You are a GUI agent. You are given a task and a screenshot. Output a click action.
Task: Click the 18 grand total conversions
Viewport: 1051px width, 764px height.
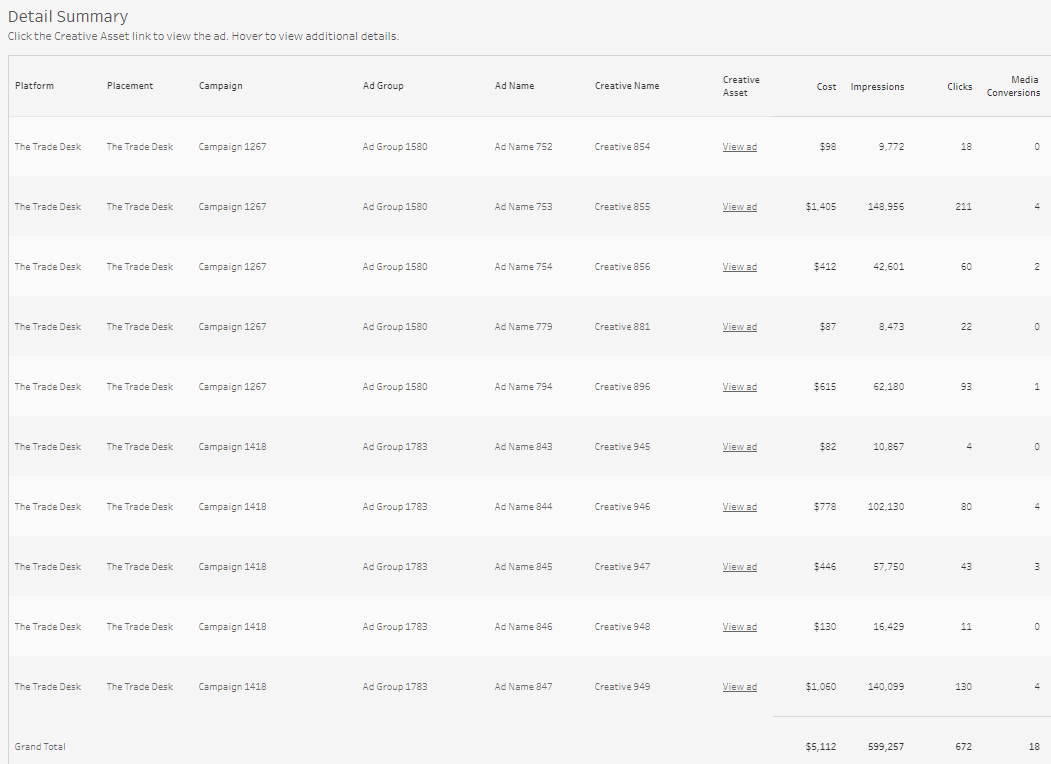click(1034, 747)
